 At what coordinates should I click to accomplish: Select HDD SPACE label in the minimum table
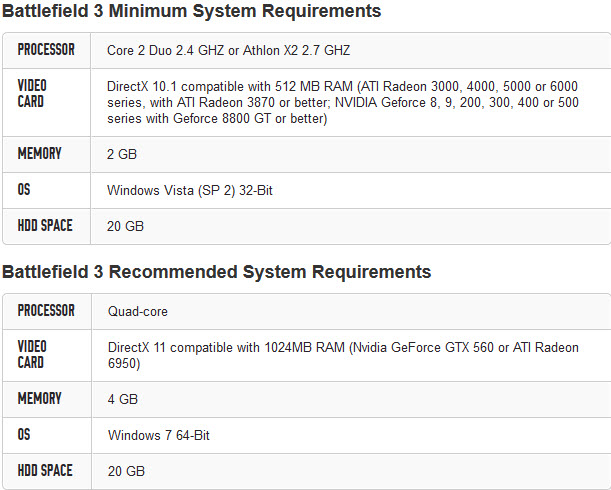45,226
